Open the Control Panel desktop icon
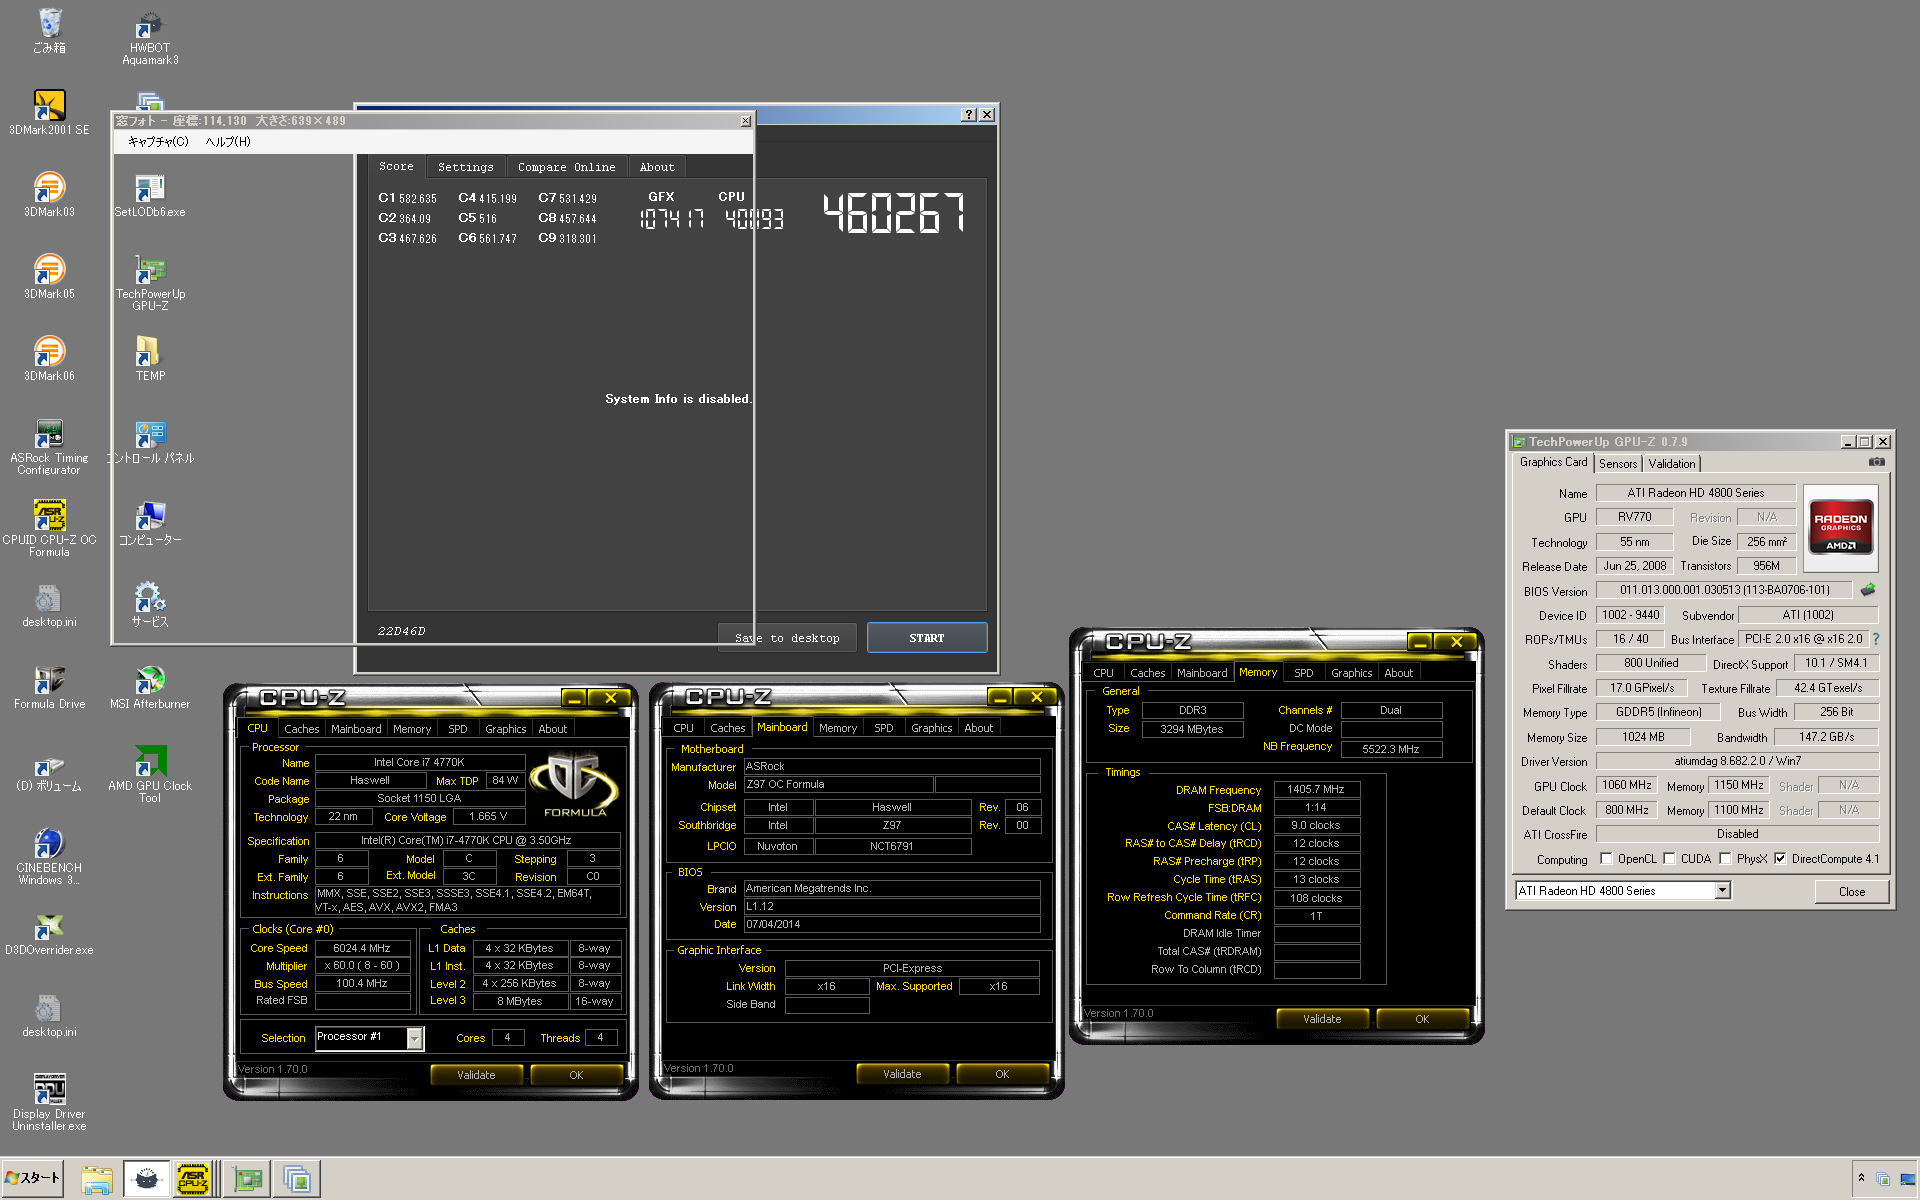 click(x=150, y=440)
